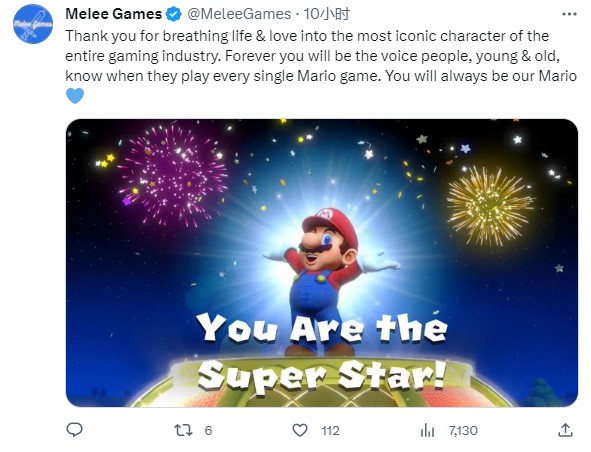Click the blue heart emoji in tweet

[x=75, y=96]
